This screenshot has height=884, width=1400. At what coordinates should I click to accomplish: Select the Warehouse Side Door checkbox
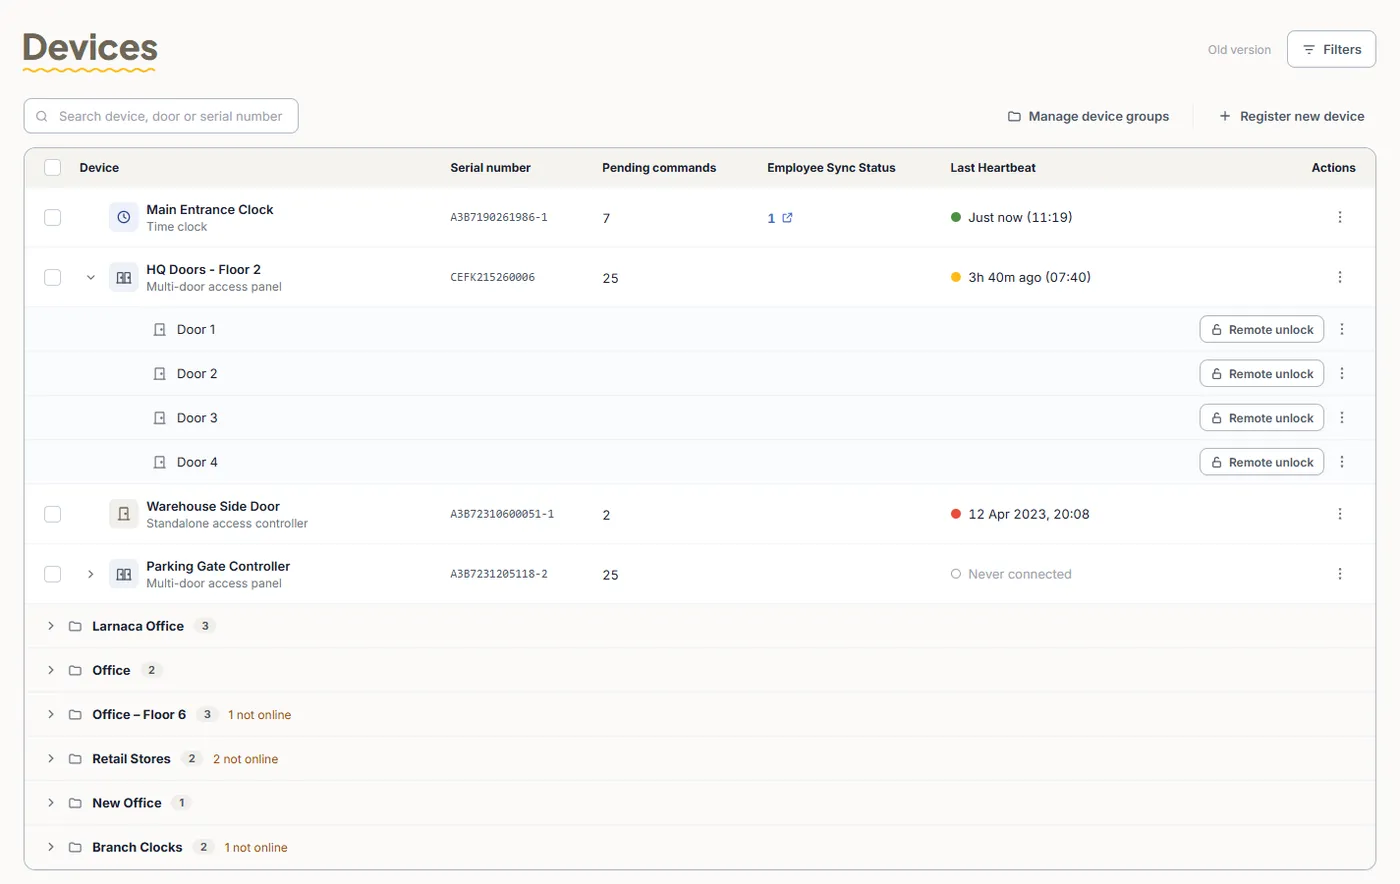[x=53, y=514]
